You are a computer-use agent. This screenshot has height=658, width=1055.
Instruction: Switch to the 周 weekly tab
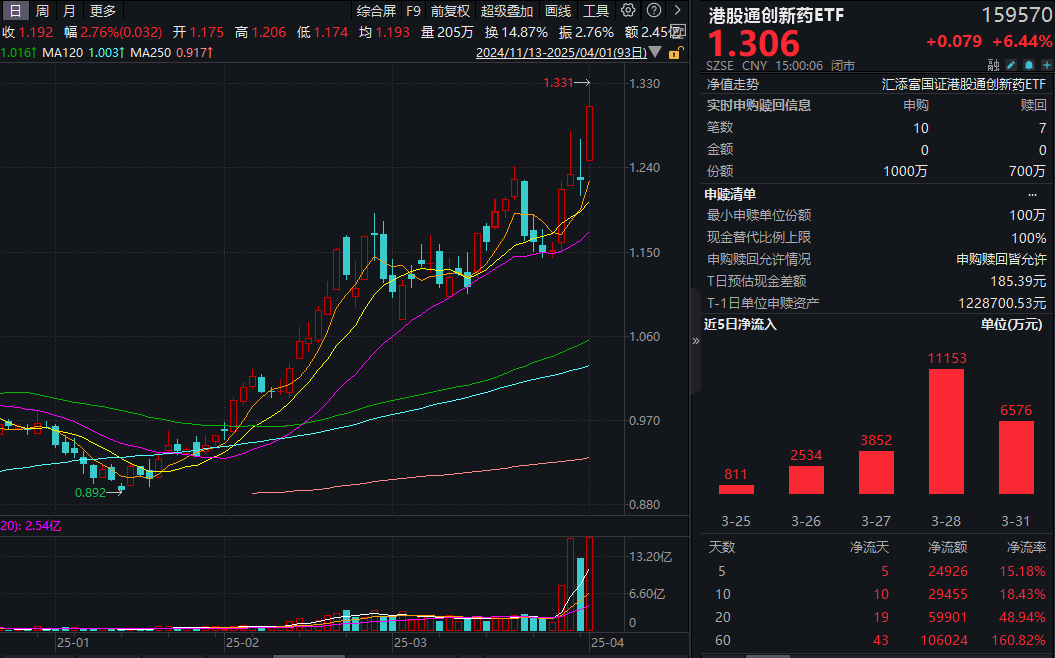click(x=39, y=10)
